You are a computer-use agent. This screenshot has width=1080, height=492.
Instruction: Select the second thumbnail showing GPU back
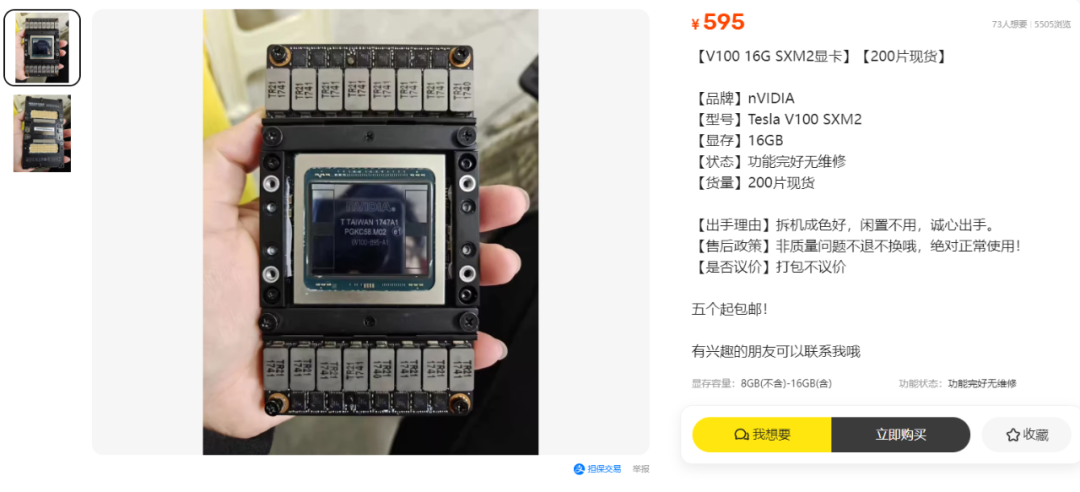click(x=42, y=133)
